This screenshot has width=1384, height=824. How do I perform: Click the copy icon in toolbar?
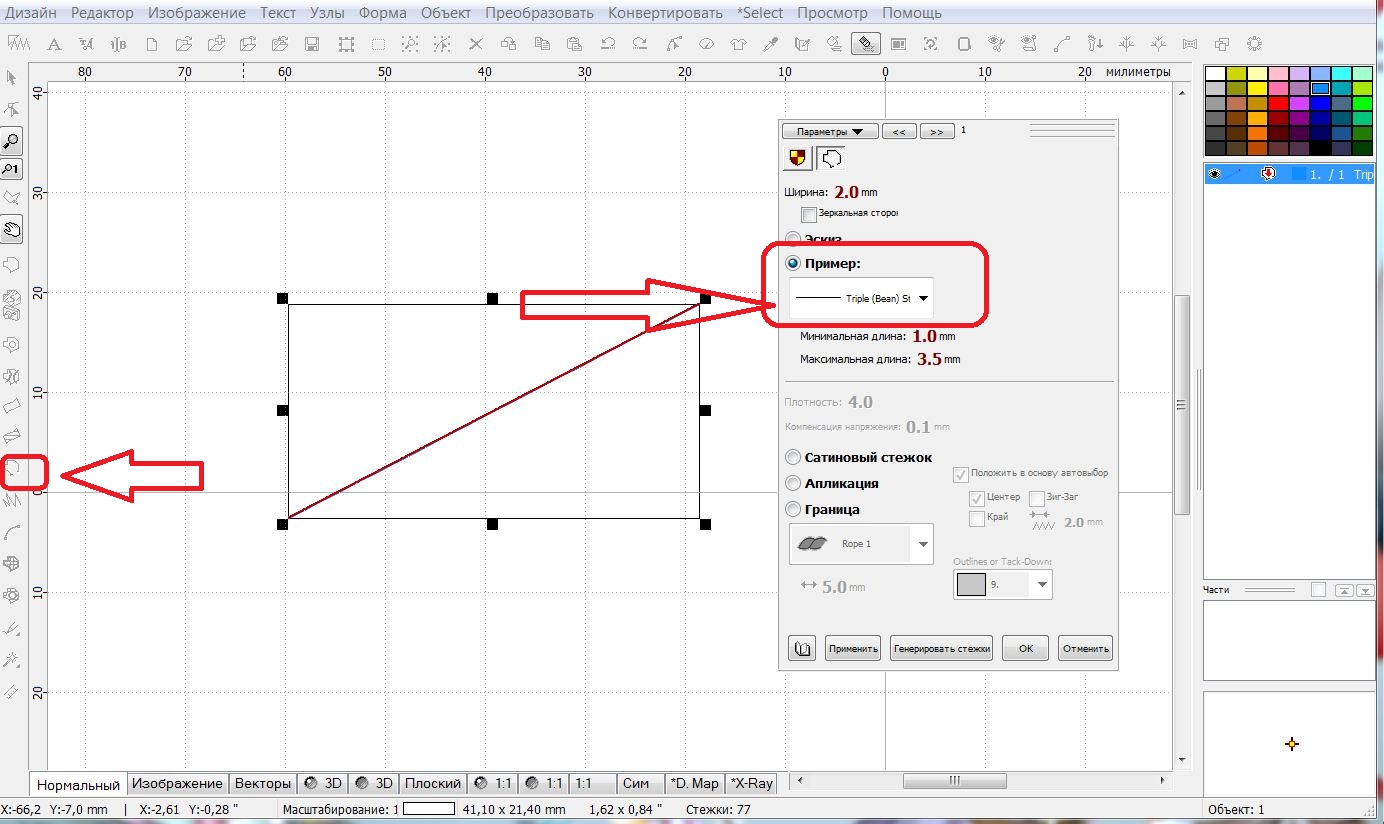[x=542, y=44]
